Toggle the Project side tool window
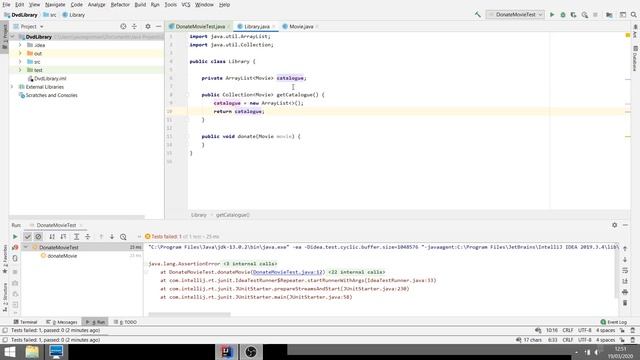 (5, 37)
